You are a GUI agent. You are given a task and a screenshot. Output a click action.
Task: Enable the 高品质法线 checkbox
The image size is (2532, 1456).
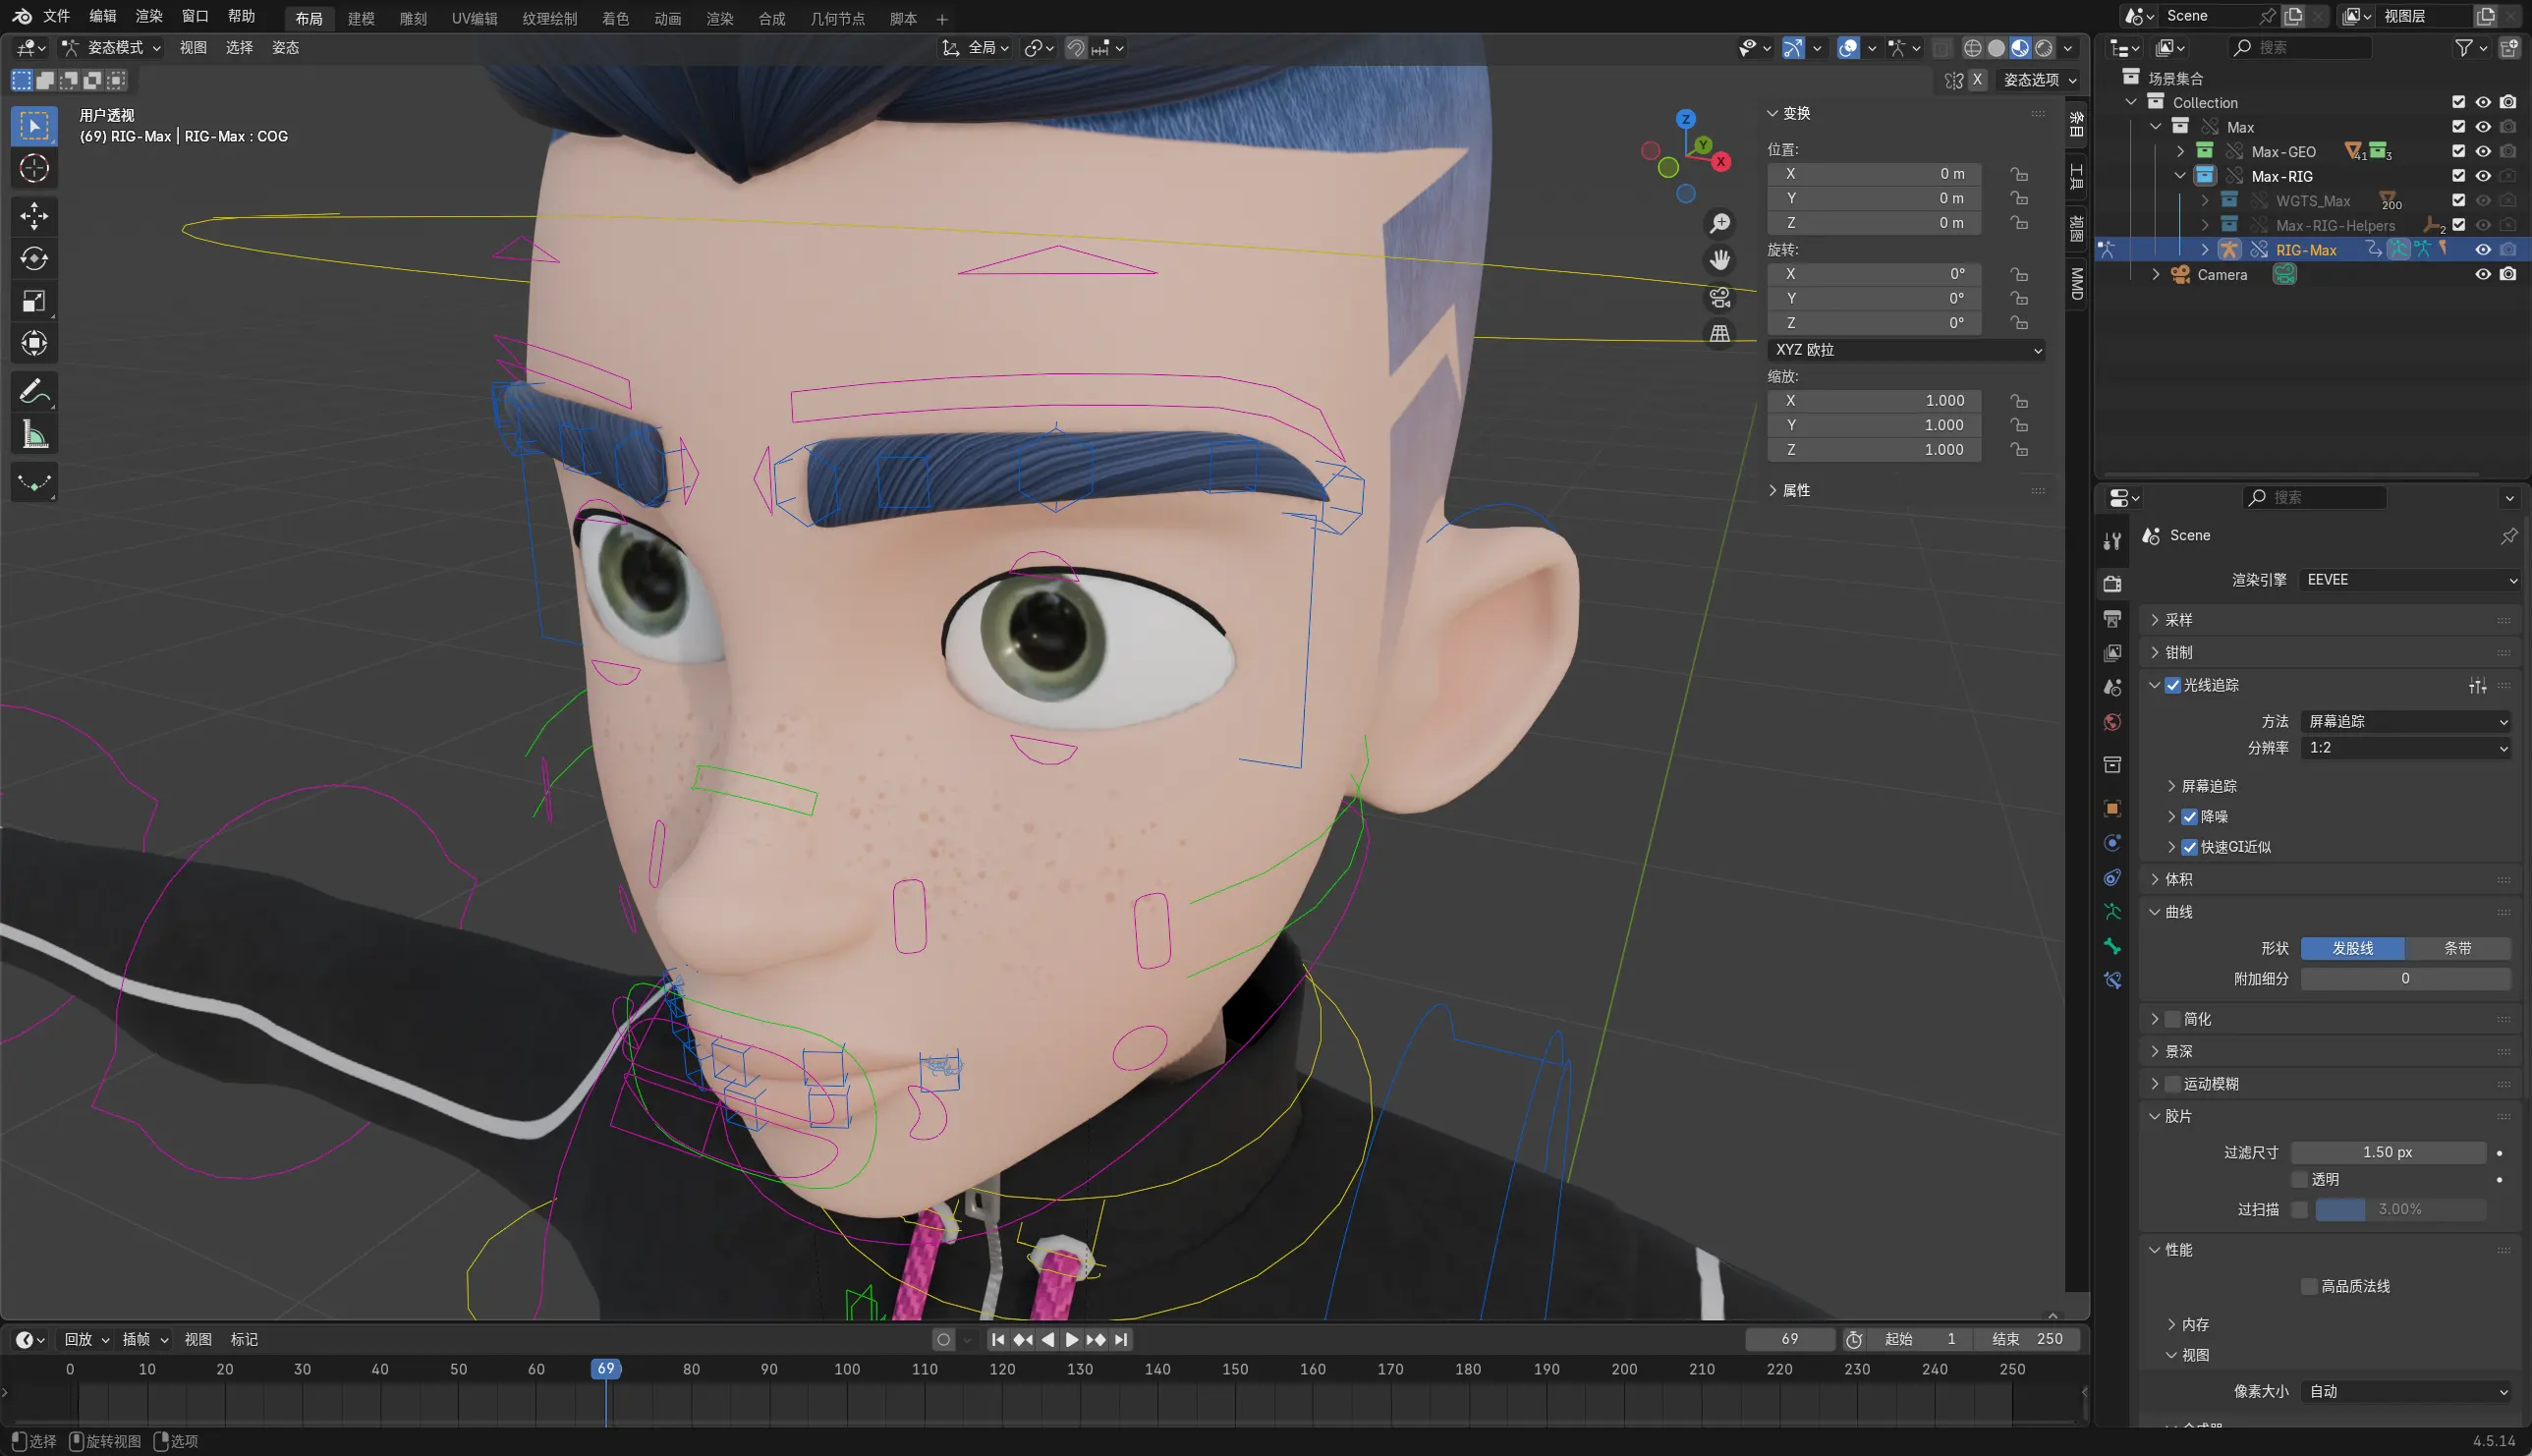tap(2308, 1286)
